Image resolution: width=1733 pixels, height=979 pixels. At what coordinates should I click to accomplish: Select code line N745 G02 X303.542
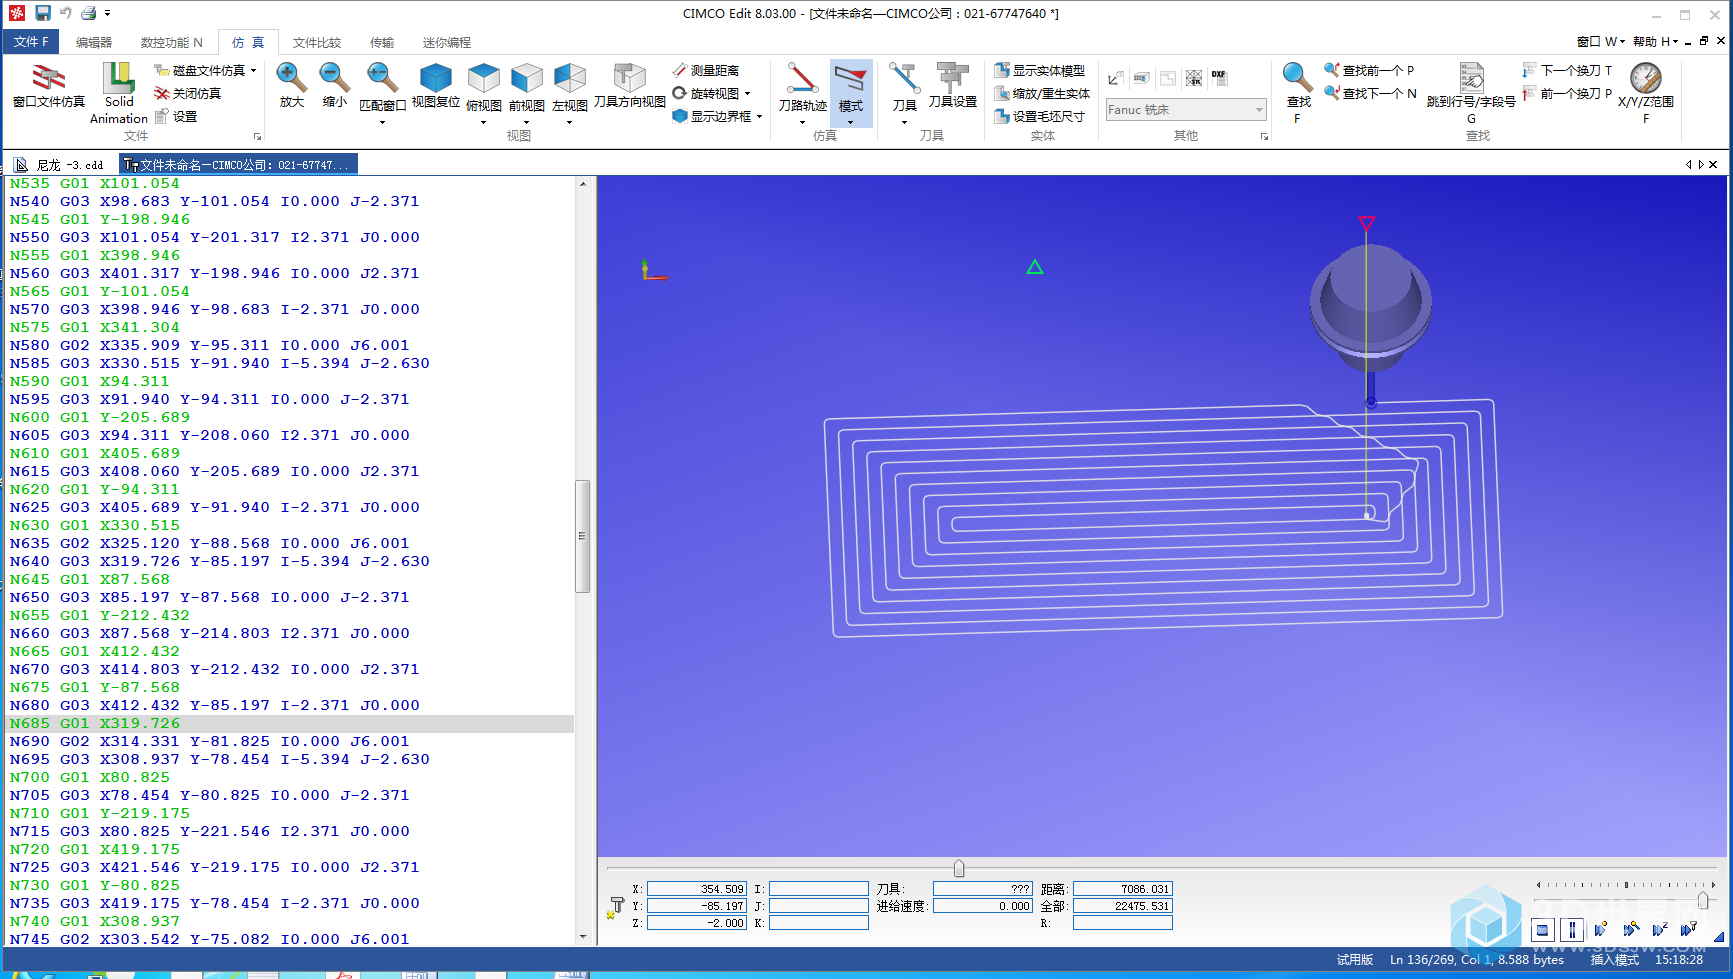coord(210,939)
